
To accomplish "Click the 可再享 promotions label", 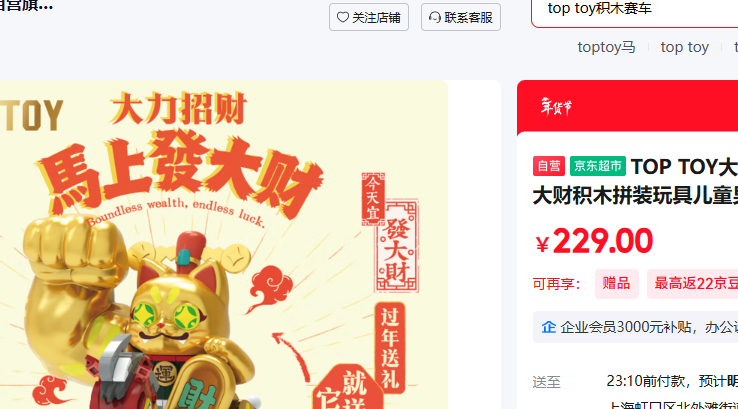I will pos(556,284).
